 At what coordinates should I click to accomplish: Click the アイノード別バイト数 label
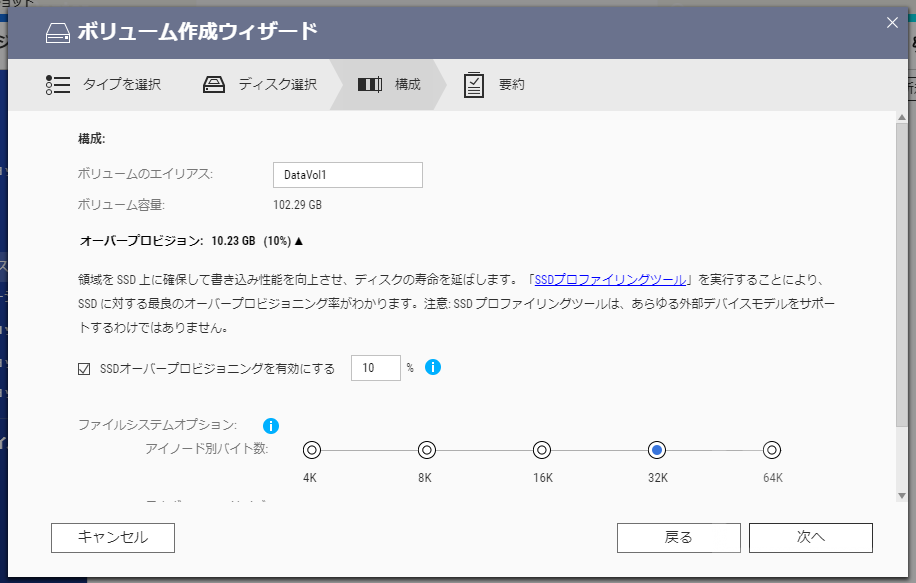(x=207, y=449)
